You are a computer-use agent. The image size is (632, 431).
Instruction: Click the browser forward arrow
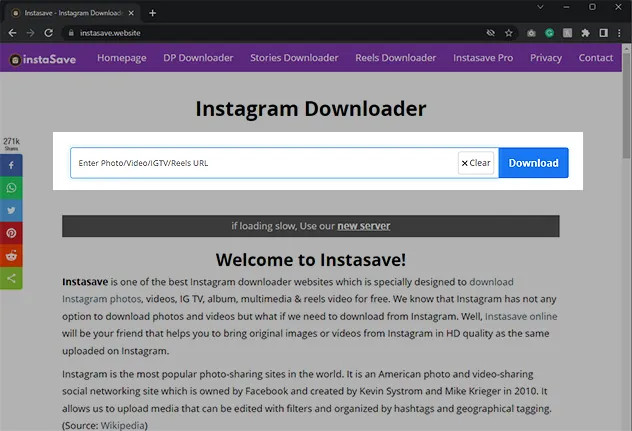[x=30, y=33]
